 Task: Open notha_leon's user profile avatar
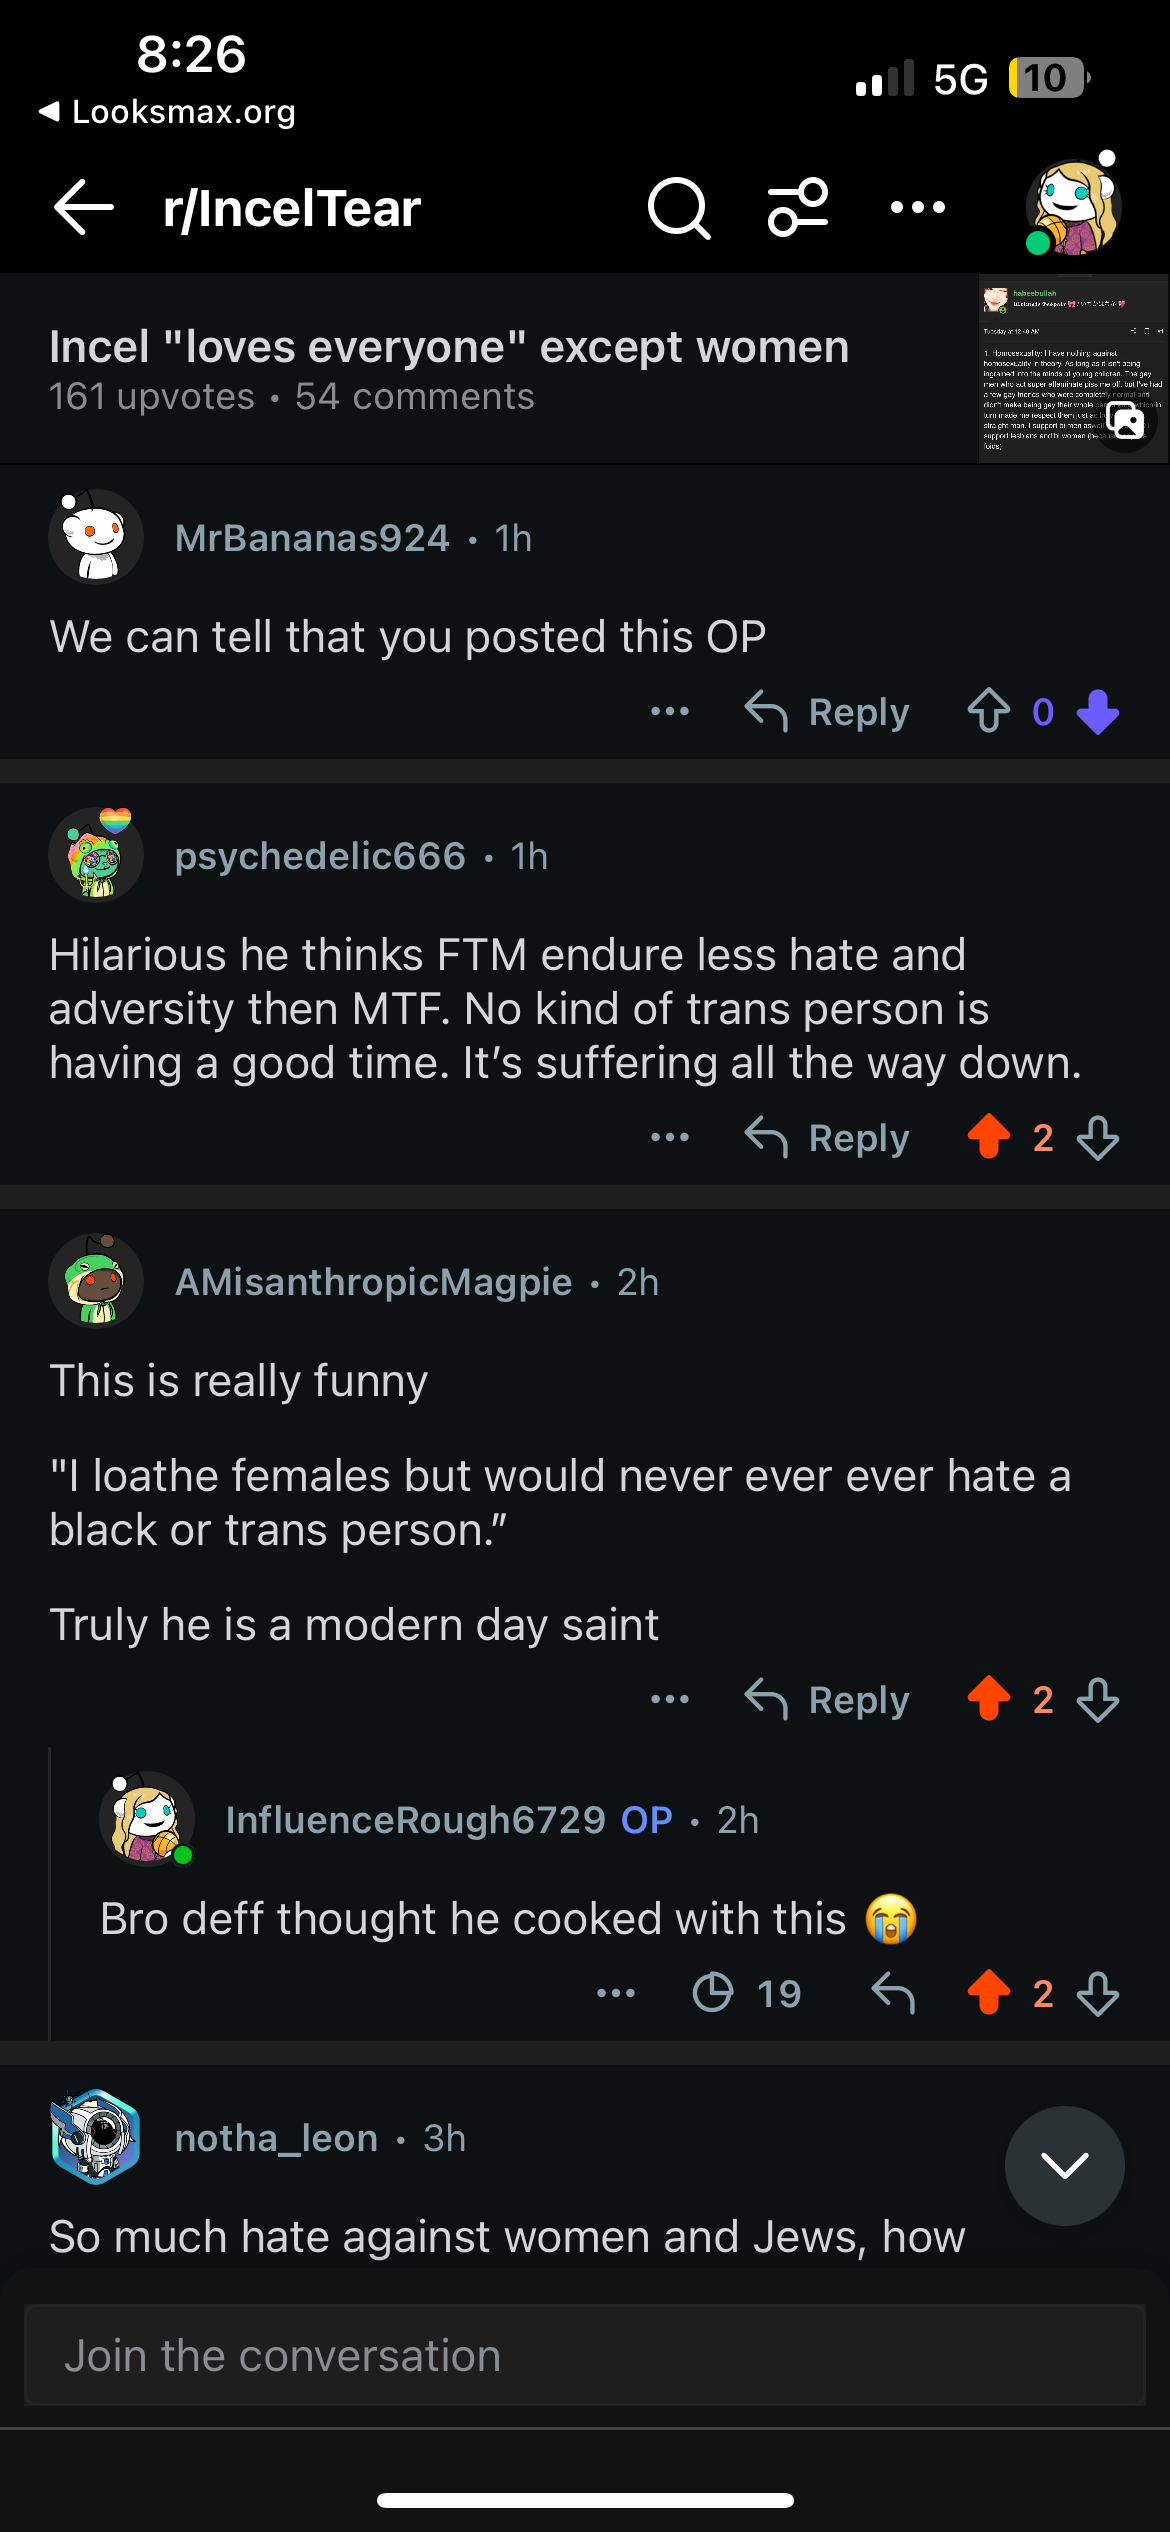(96, 2138)
